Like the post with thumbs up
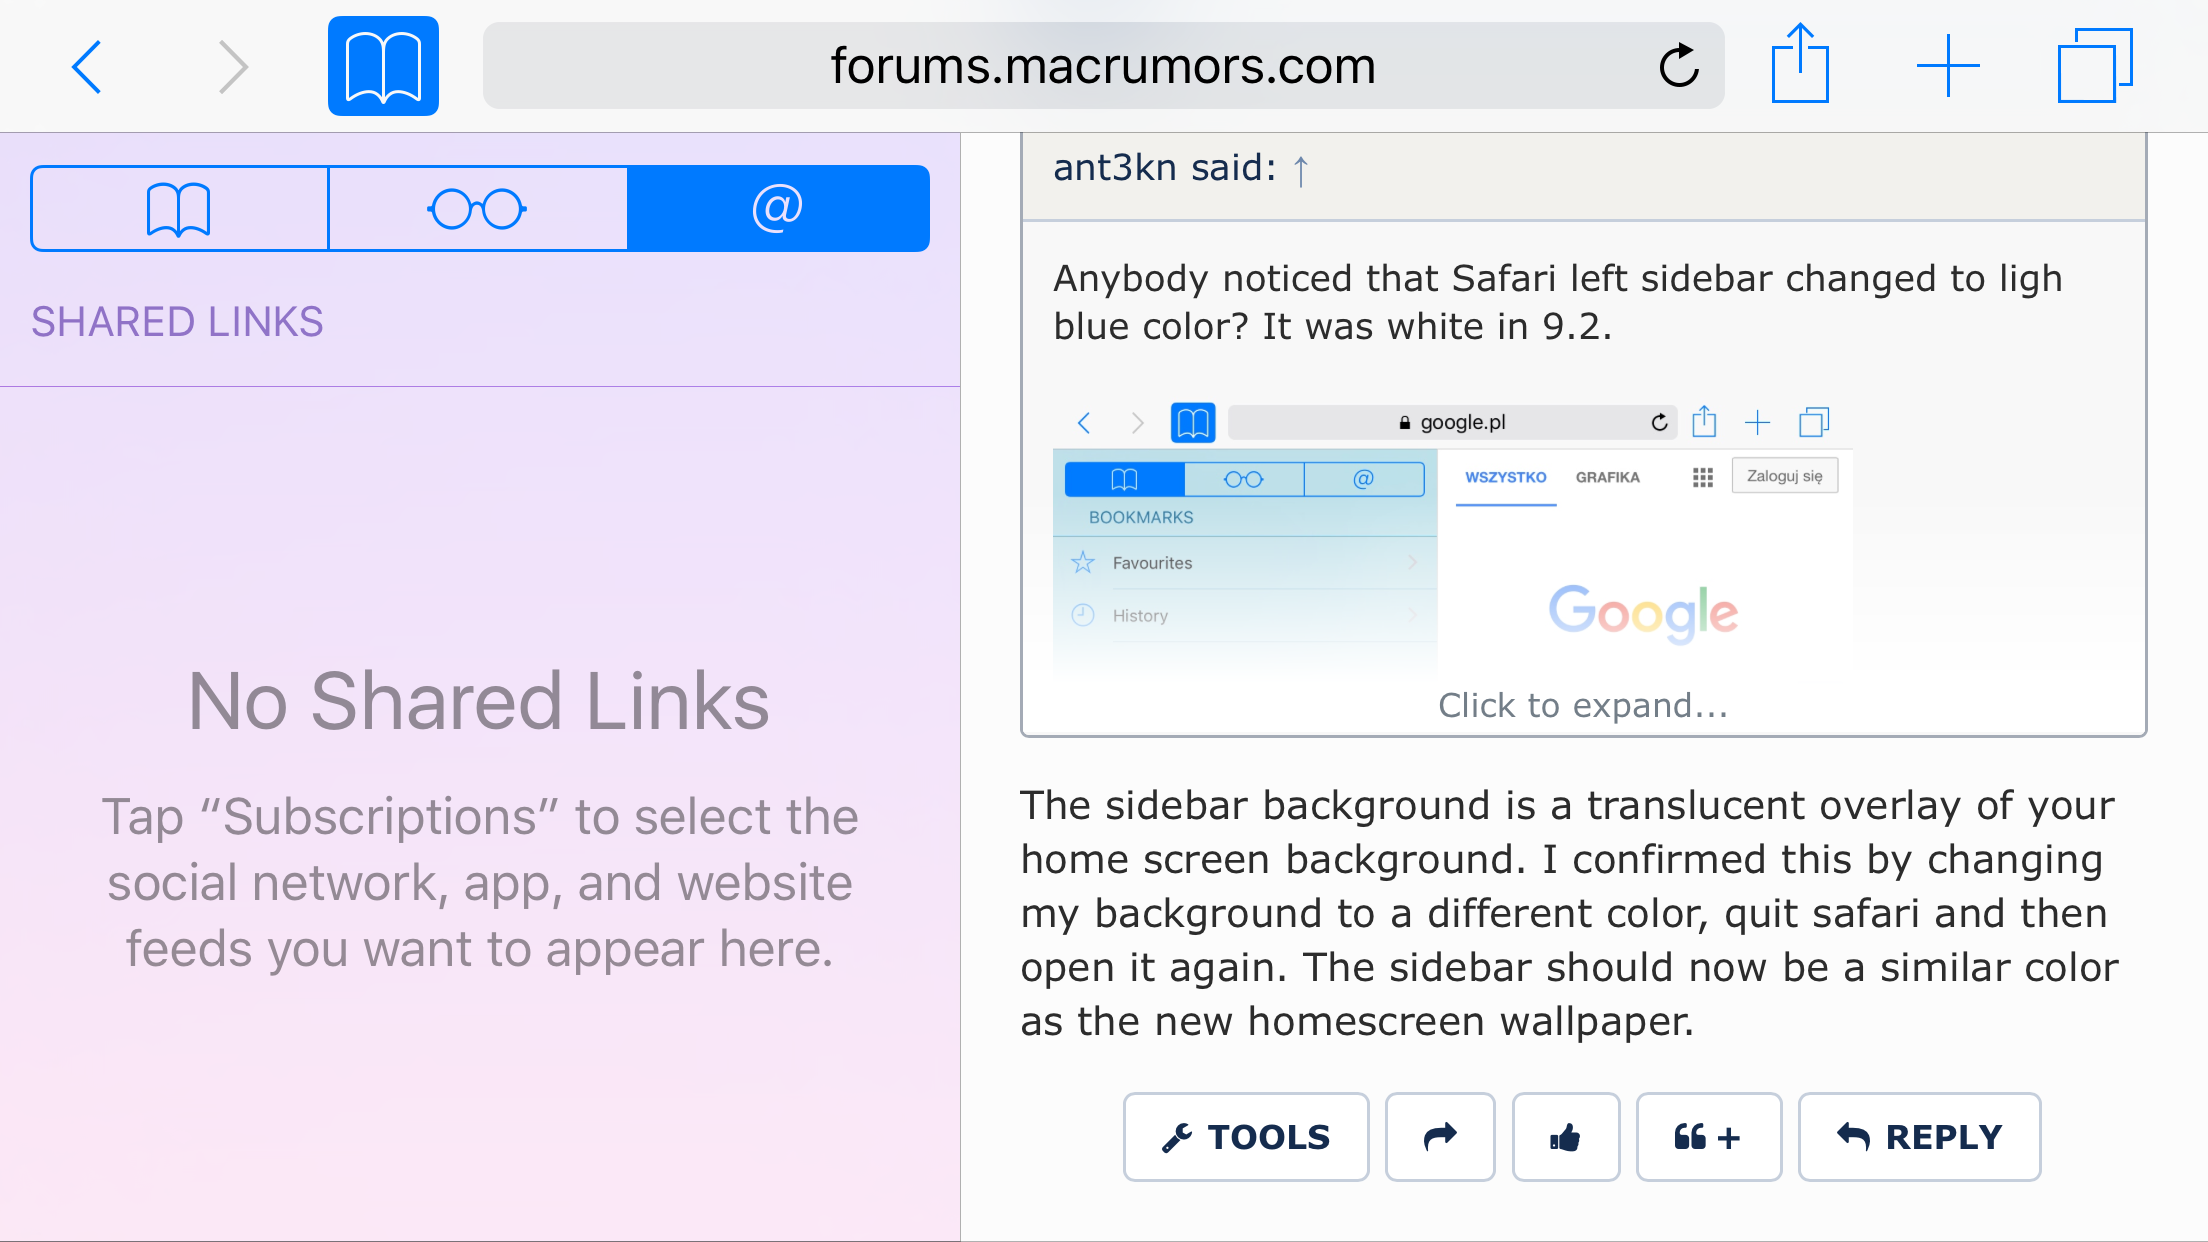 click(x=1565, y=1137)
